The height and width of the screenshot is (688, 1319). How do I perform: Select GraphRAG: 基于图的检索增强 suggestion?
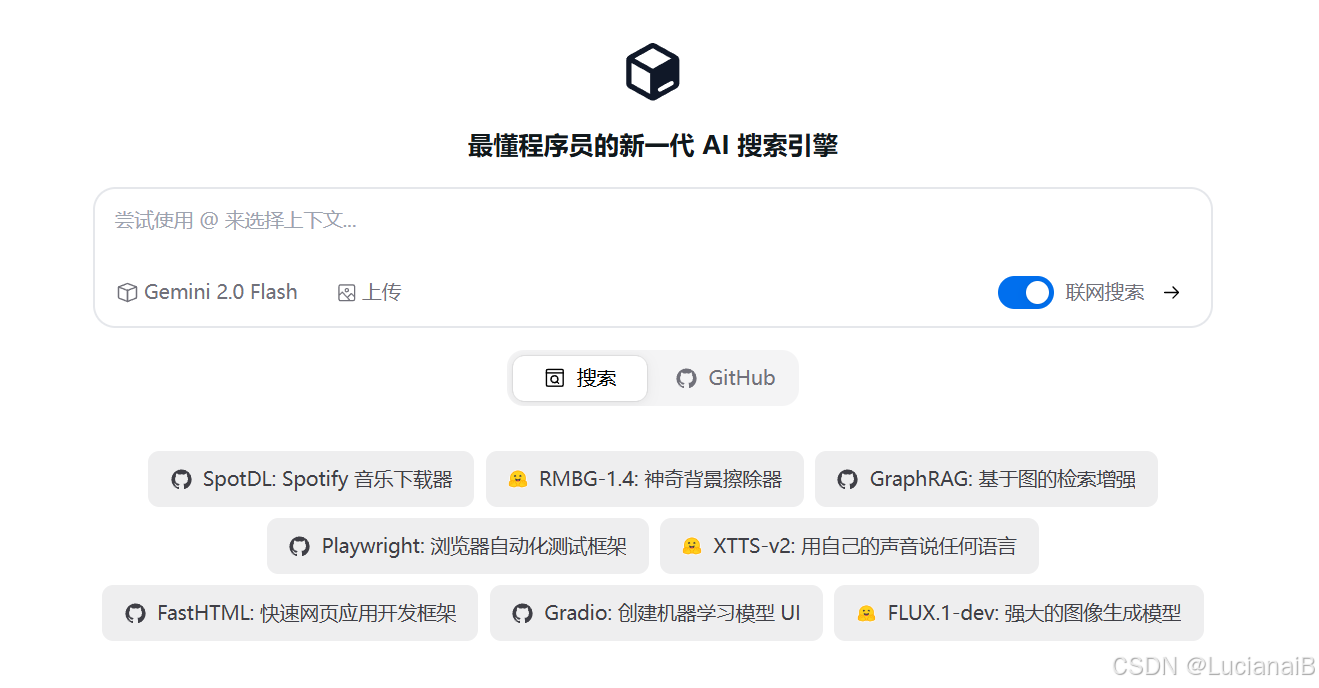click(x=986, y=479)
